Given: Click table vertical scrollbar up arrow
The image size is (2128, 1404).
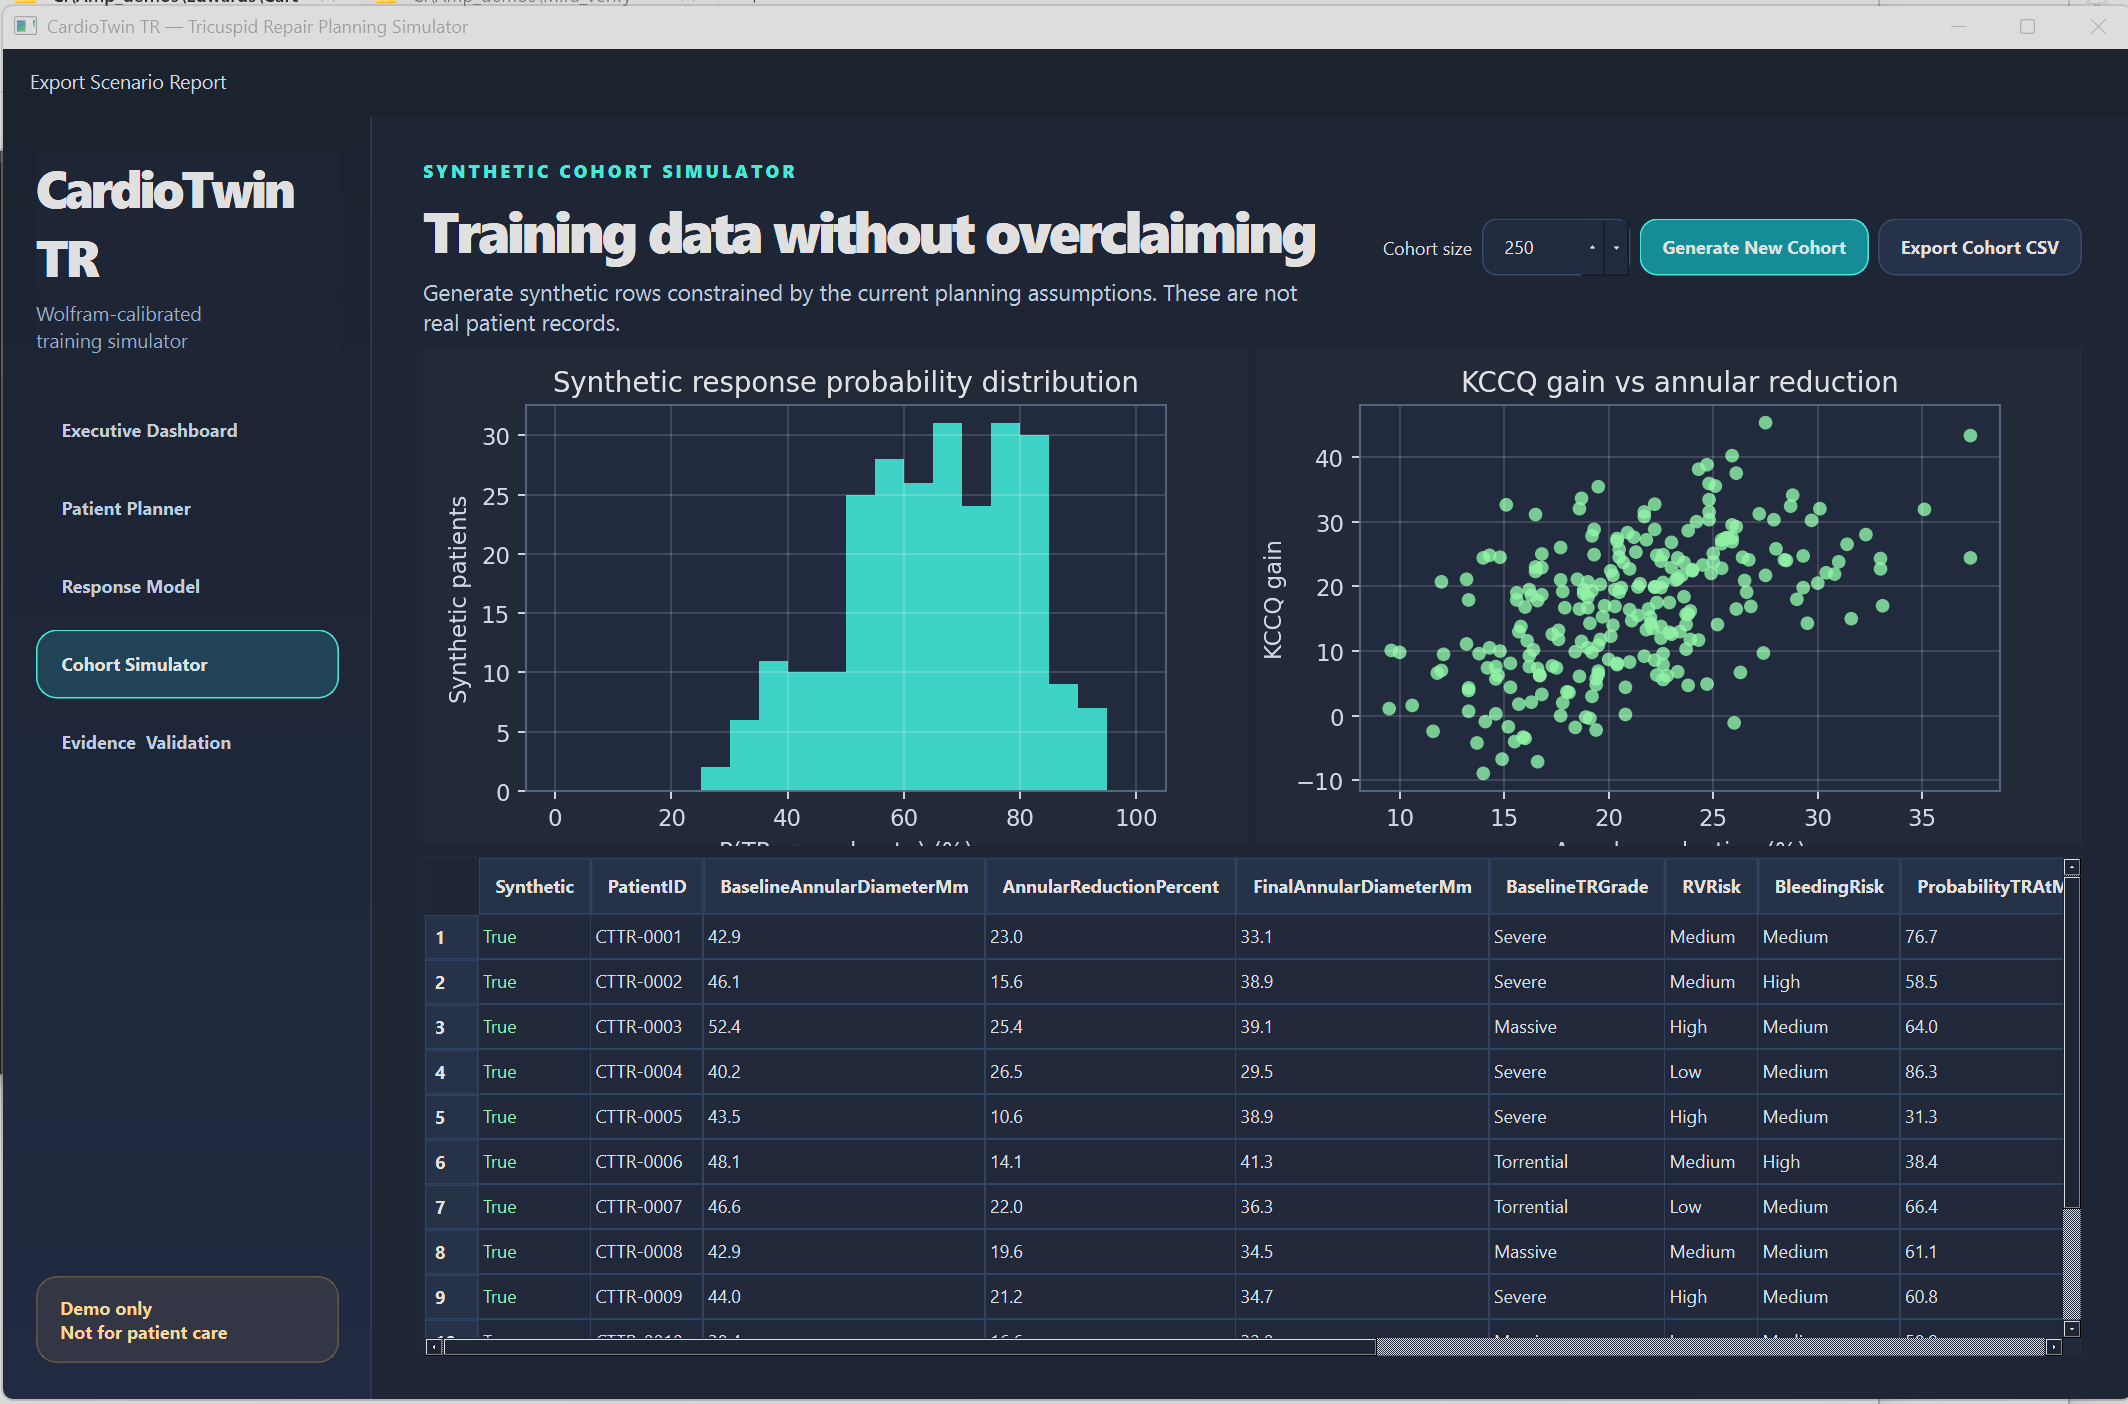Looking at the screenshot, I should click(2072, 867).
